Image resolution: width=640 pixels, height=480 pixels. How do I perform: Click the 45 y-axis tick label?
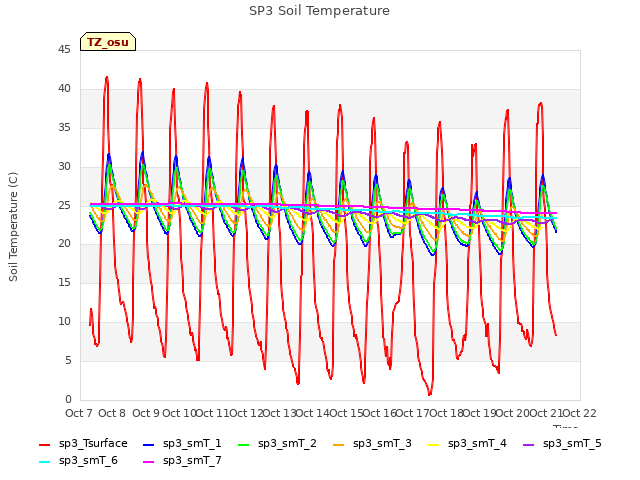click(64, 50)
